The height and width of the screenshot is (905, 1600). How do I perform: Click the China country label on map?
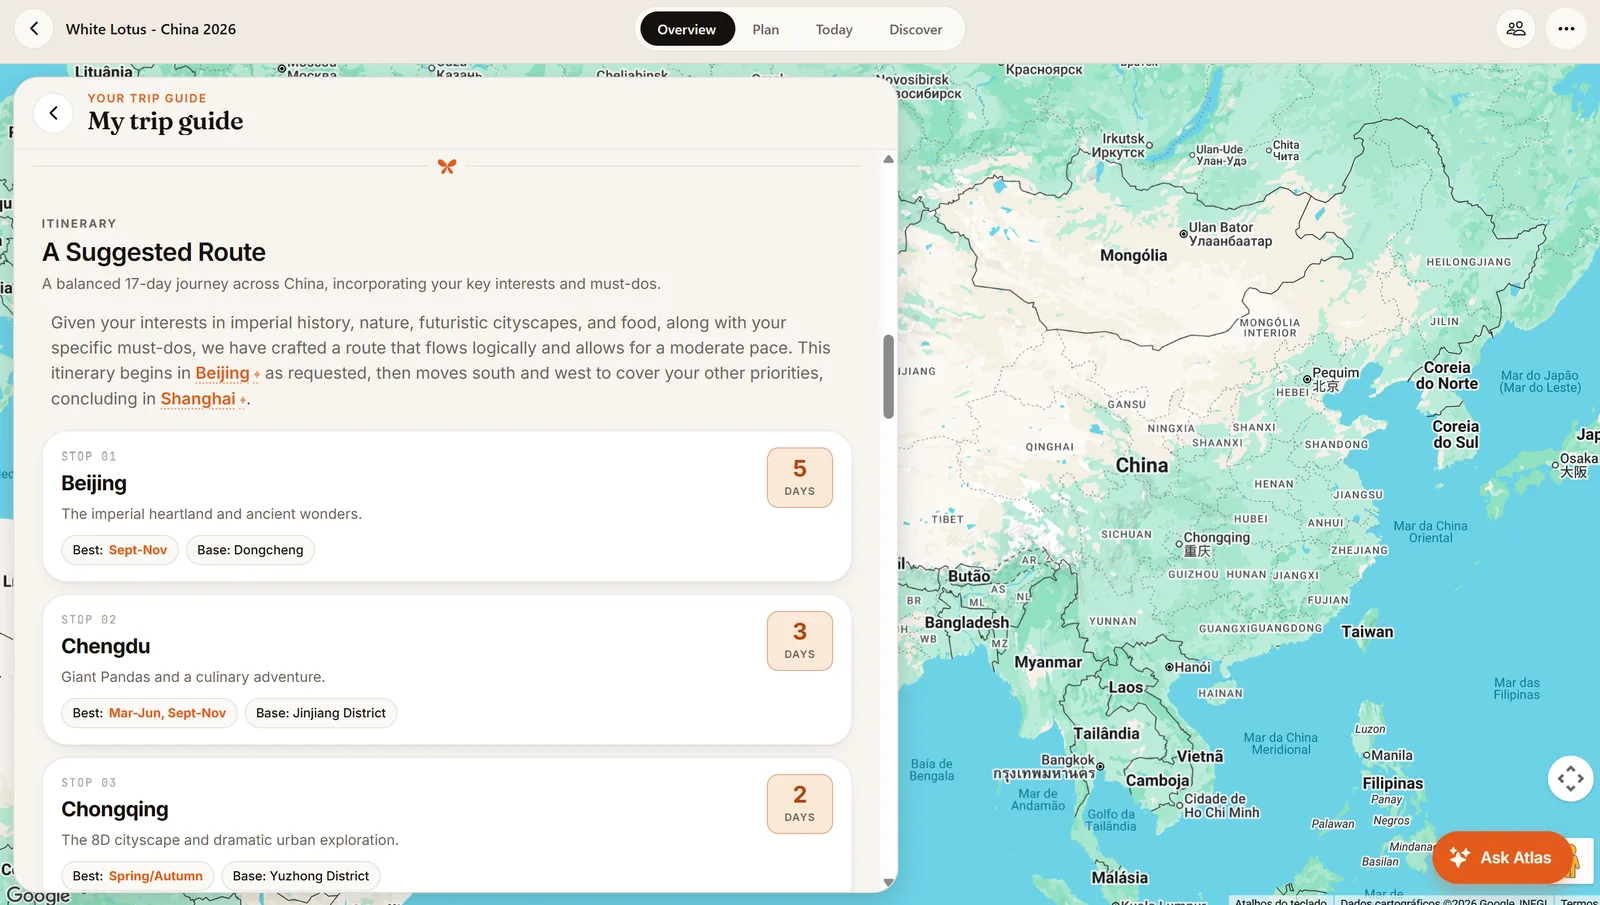[x=1142, y=465]
